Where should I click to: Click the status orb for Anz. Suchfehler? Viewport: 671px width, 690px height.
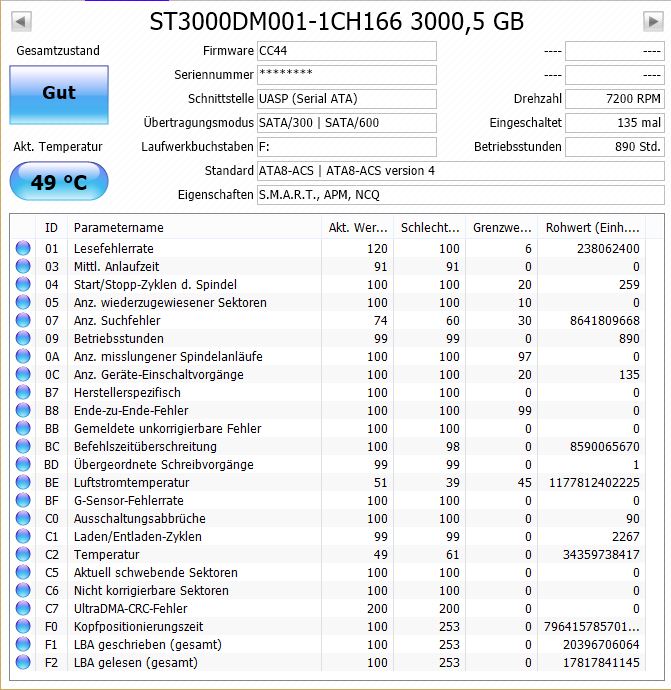[x=23, y=320]
